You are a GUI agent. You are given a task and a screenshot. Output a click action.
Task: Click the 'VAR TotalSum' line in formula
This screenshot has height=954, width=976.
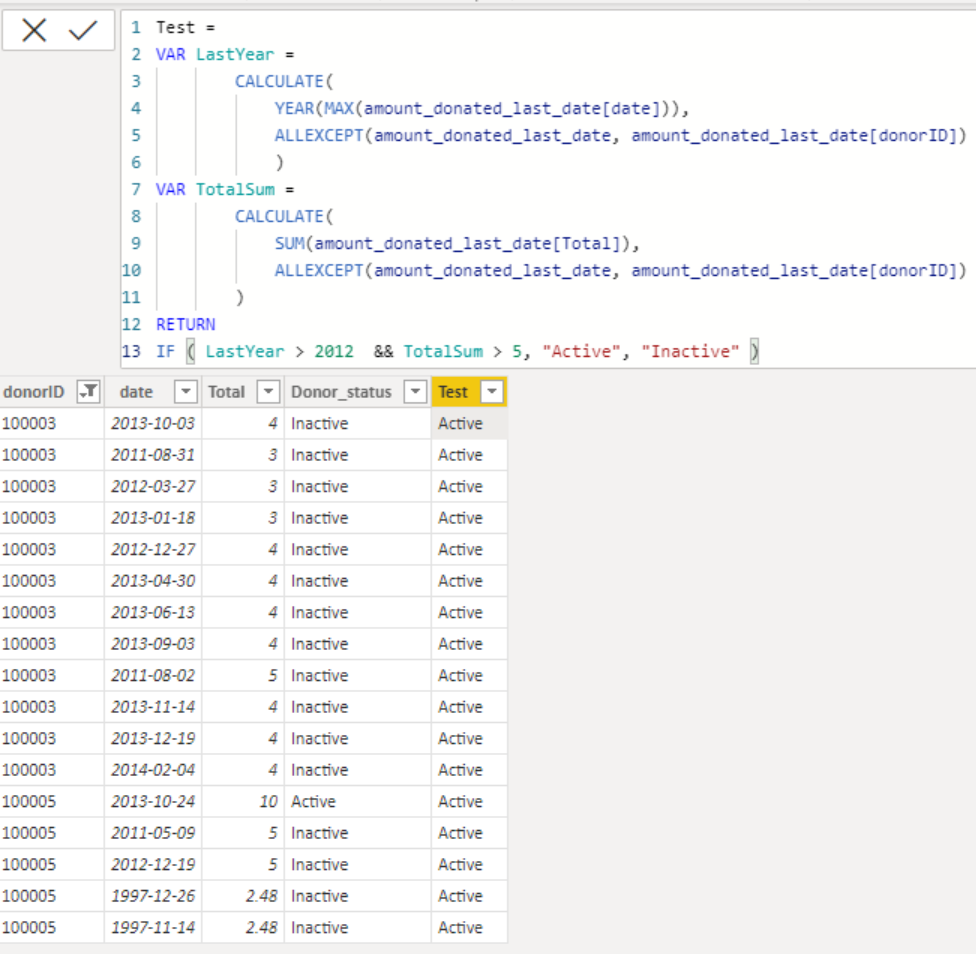pos(225,189)
